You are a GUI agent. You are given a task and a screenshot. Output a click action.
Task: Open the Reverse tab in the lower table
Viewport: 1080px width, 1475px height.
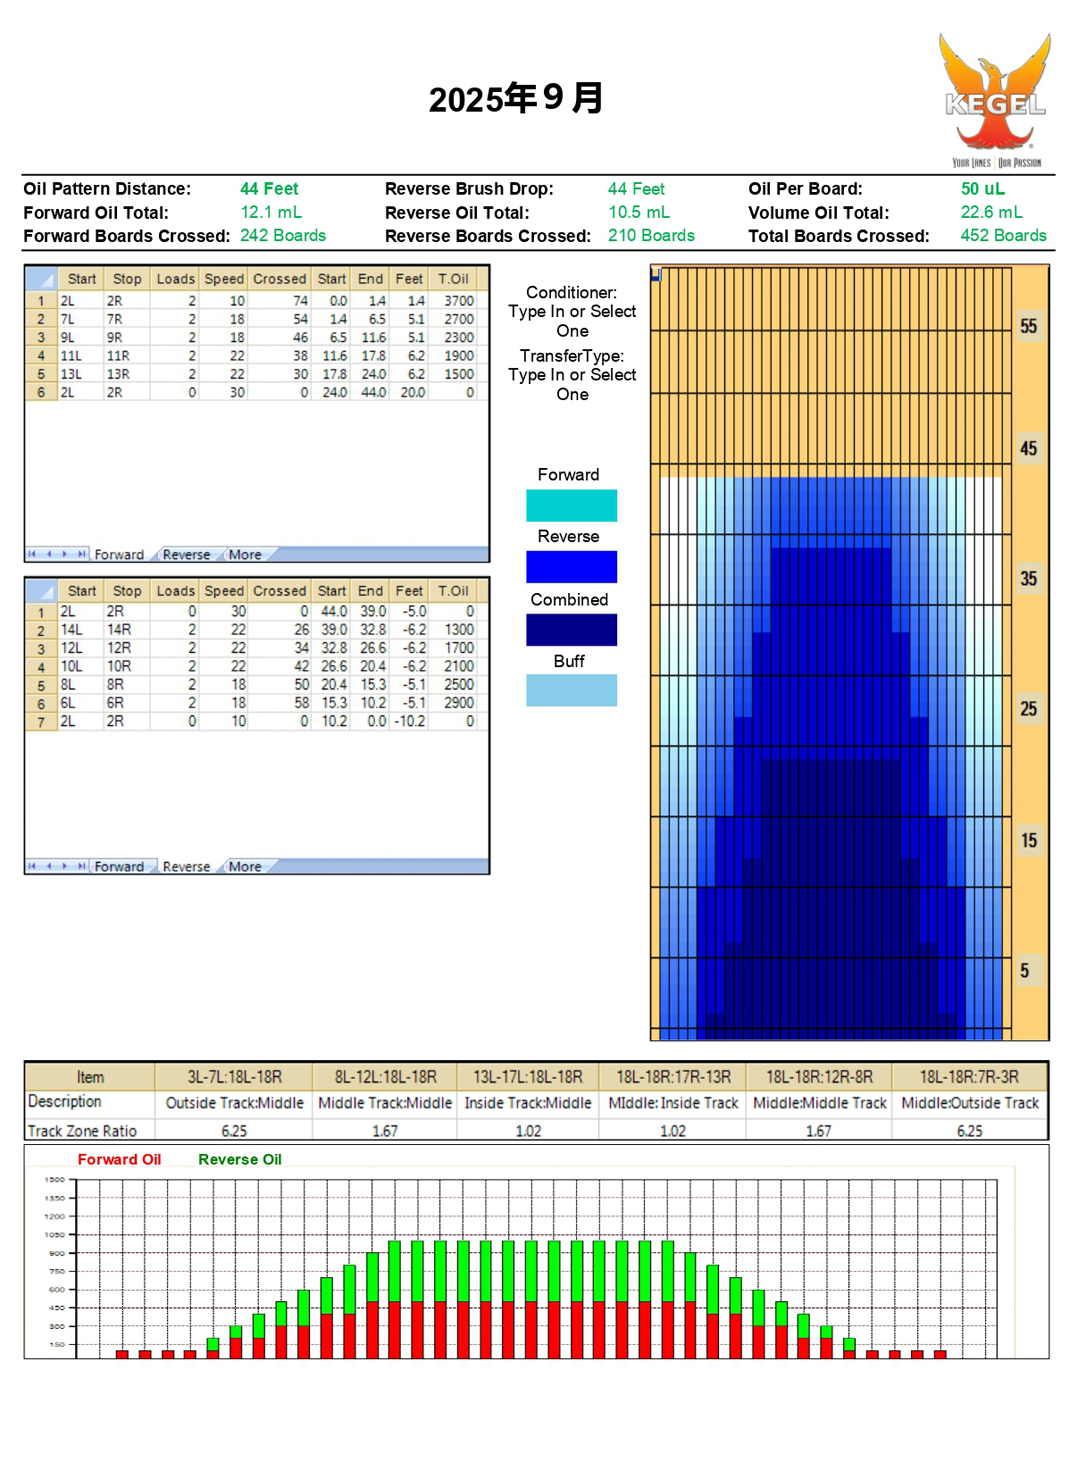186,866
